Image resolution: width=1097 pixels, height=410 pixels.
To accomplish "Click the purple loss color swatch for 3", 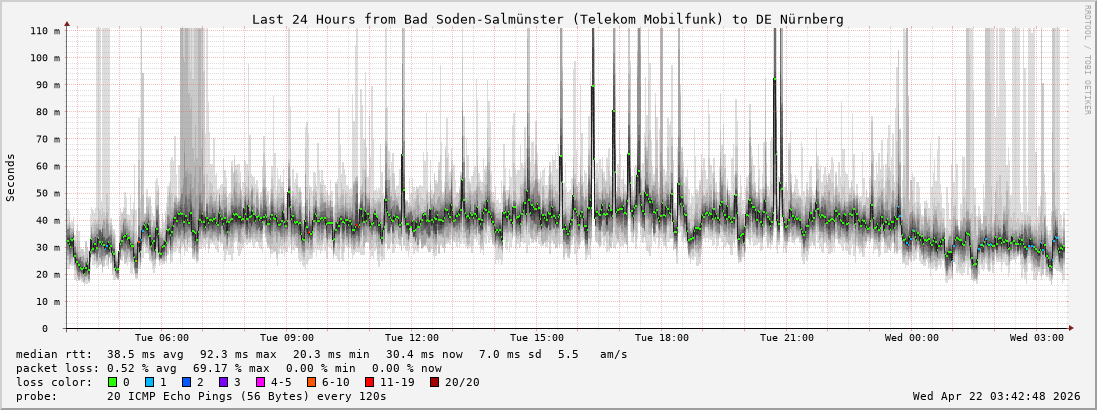I will tap(223, 382).
